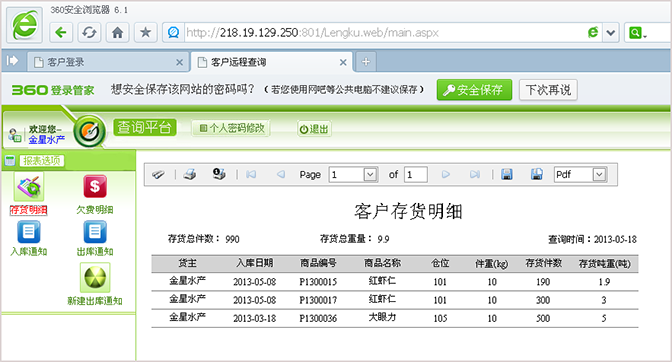Click product code P1300017
The width and height of the screenshot is (672, 362).
(x=318, y=300)
